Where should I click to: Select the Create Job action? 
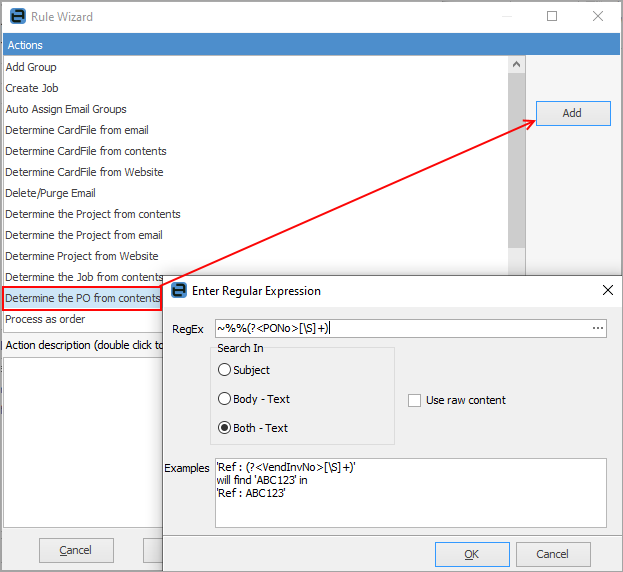point(32,88)
